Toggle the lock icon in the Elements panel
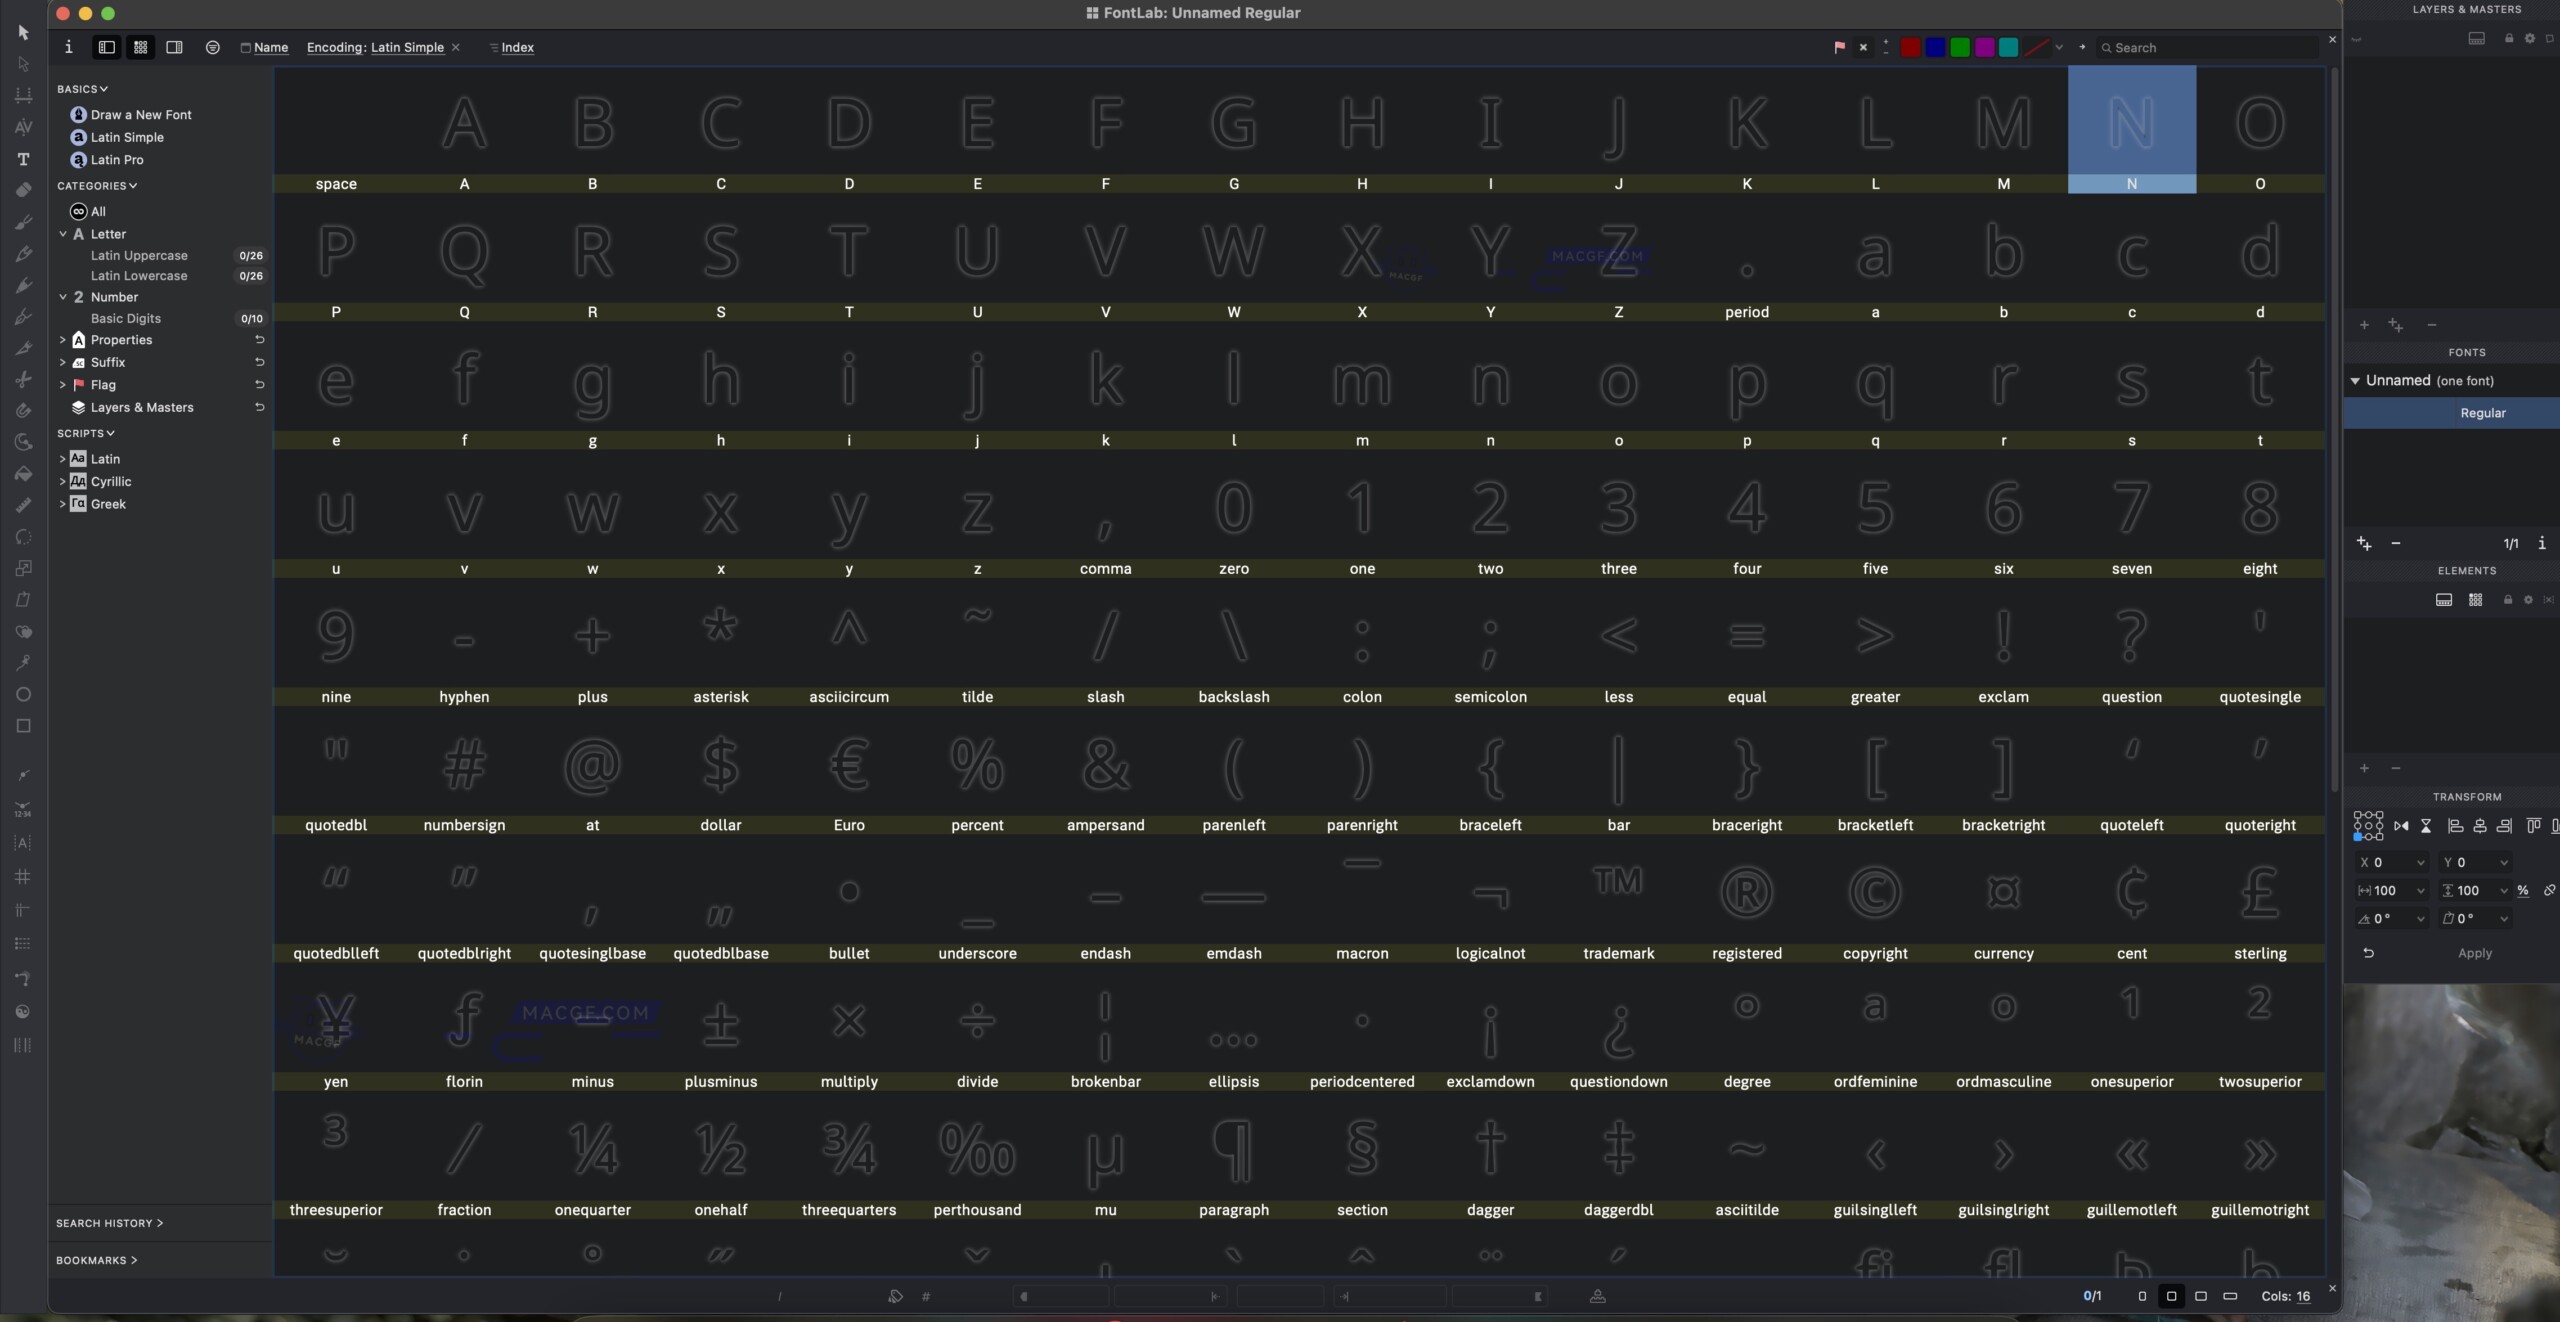The image size is (2560, 1322). point(2508,600)
